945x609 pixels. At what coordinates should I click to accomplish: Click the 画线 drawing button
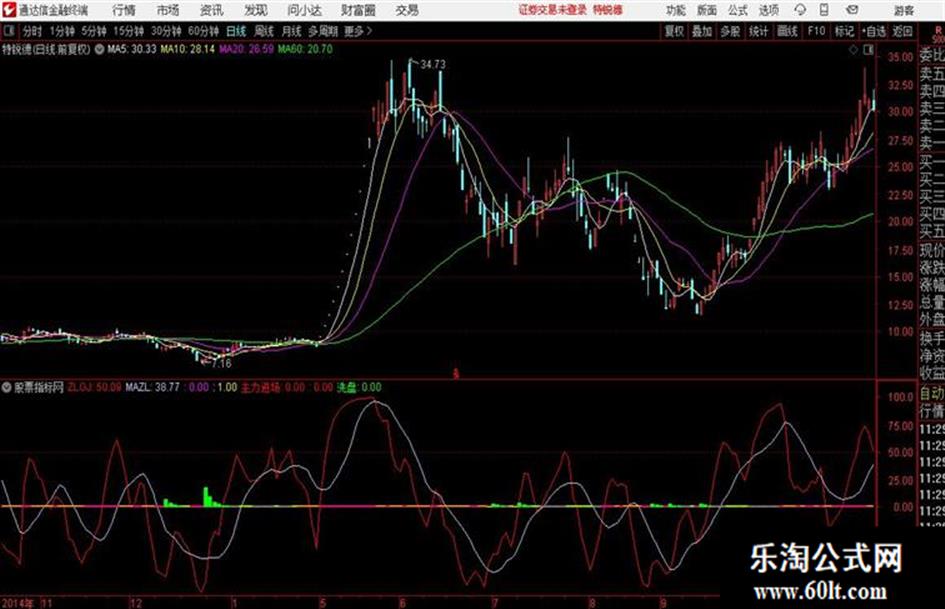[787, 31]
